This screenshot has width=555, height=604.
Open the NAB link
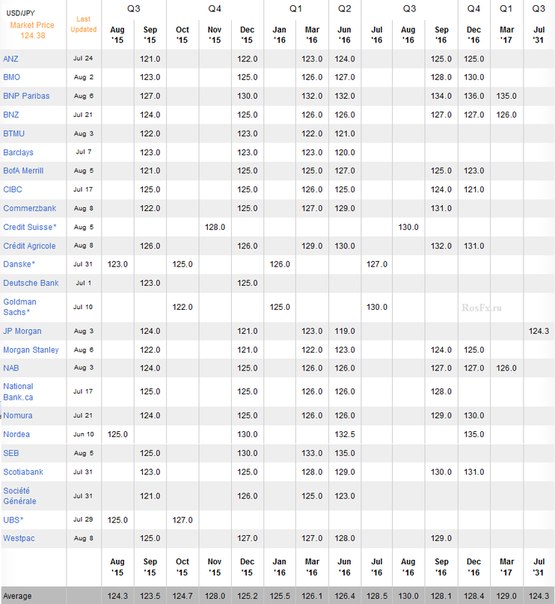point(11,368)
